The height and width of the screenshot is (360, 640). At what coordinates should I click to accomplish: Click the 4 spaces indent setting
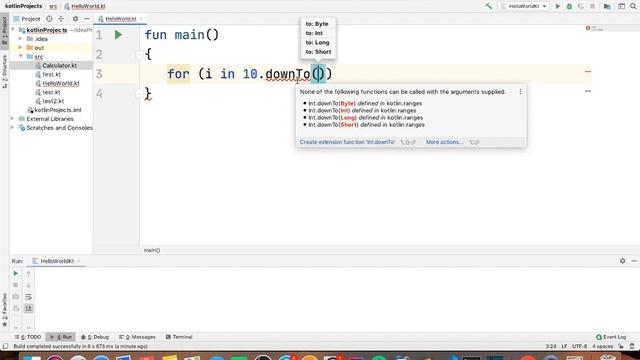tap(603, 347)
